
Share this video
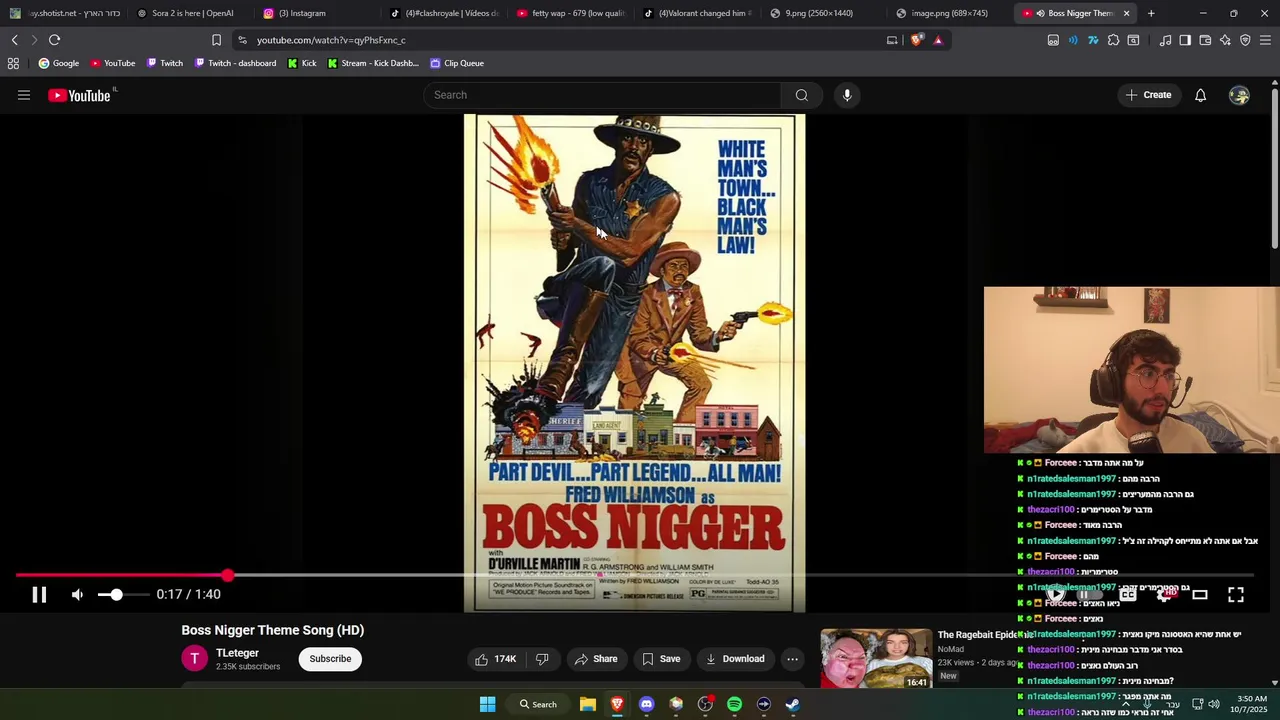click(x=596, y=659)
